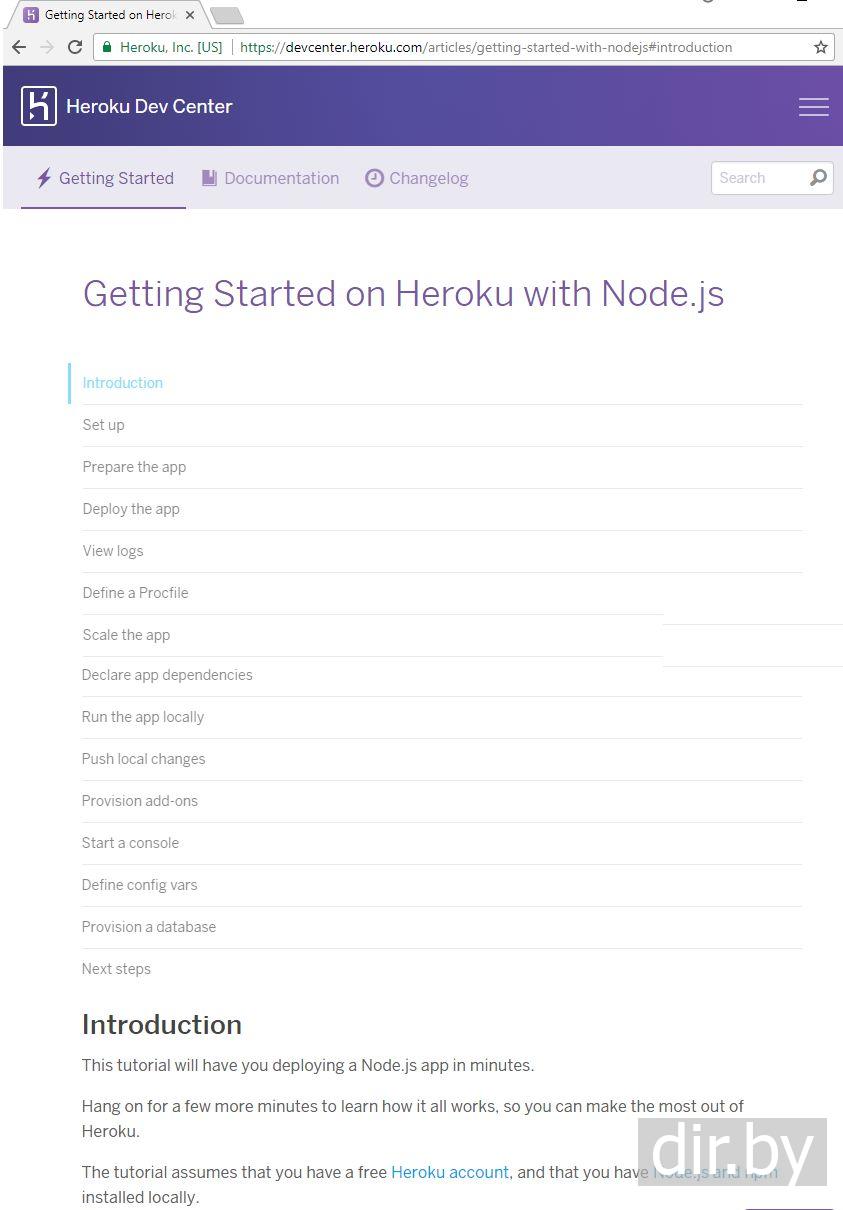
Task: Jump to Provision a database section
Action: pyautogui.click(x=149, y=927)
